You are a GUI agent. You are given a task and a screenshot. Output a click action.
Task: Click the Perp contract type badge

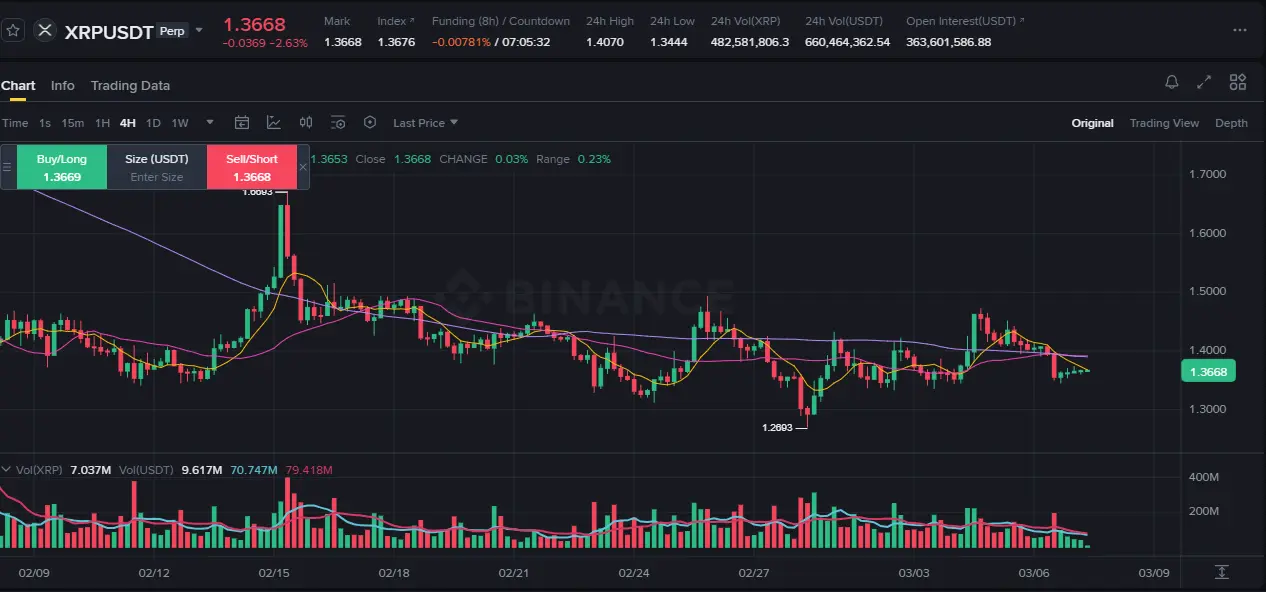pyautogui.click(x=172, y=31)
